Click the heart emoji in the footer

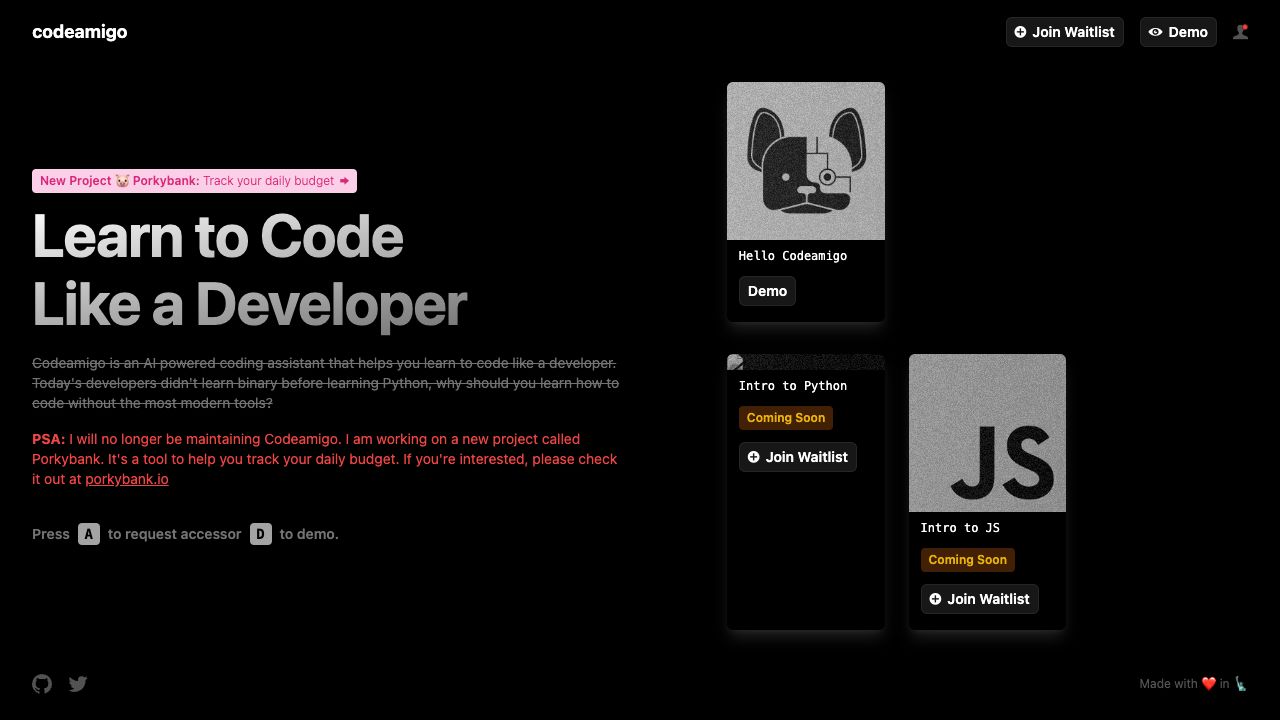pyautogui.click(x=1208, y=684)
